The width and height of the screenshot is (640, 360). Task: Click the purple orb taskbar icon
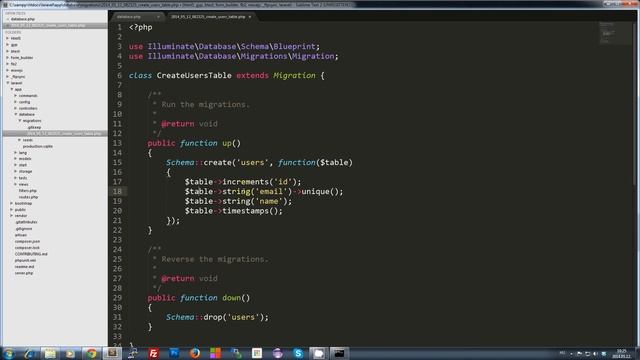278,353
